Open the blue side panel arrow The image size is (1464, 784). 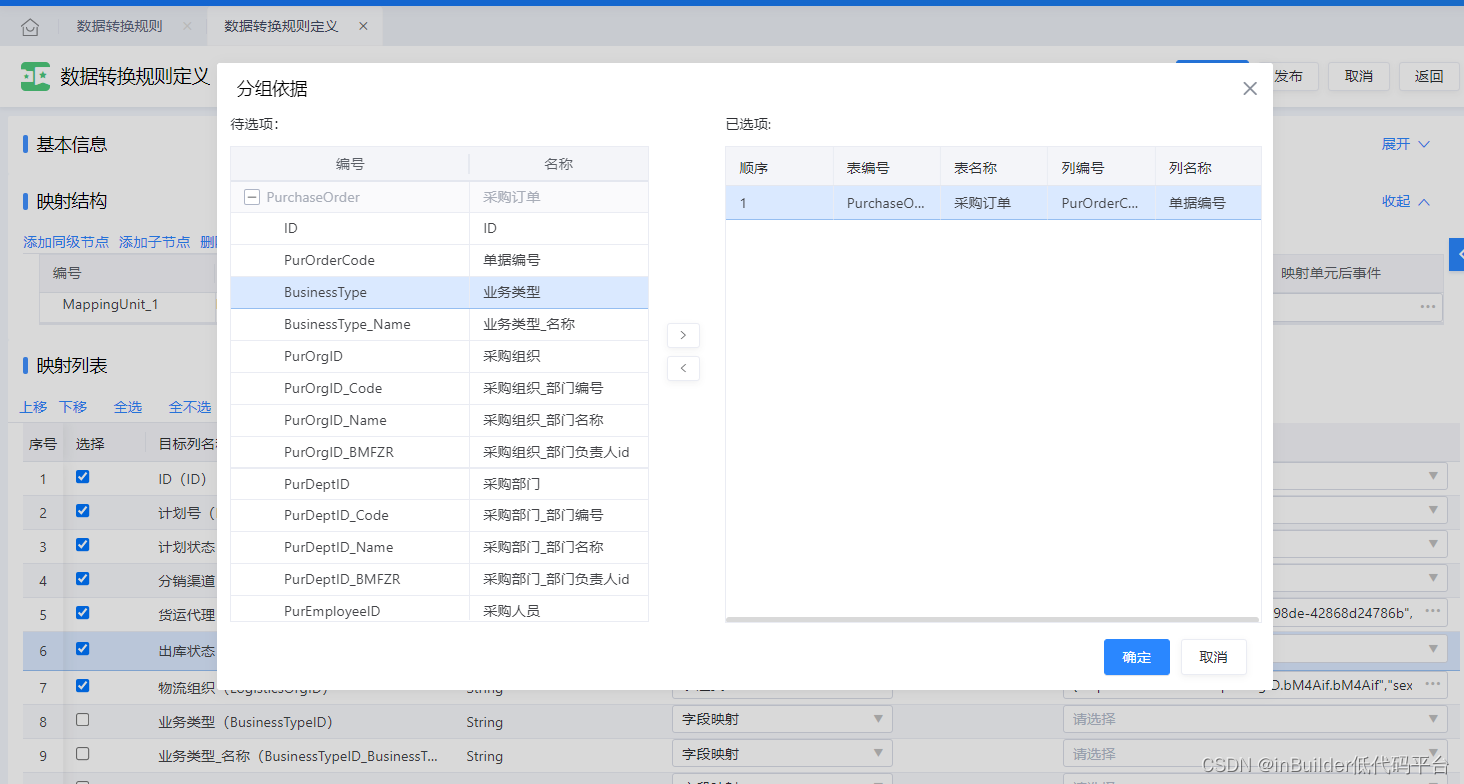pyautogui.click(x=1457, y=254)
